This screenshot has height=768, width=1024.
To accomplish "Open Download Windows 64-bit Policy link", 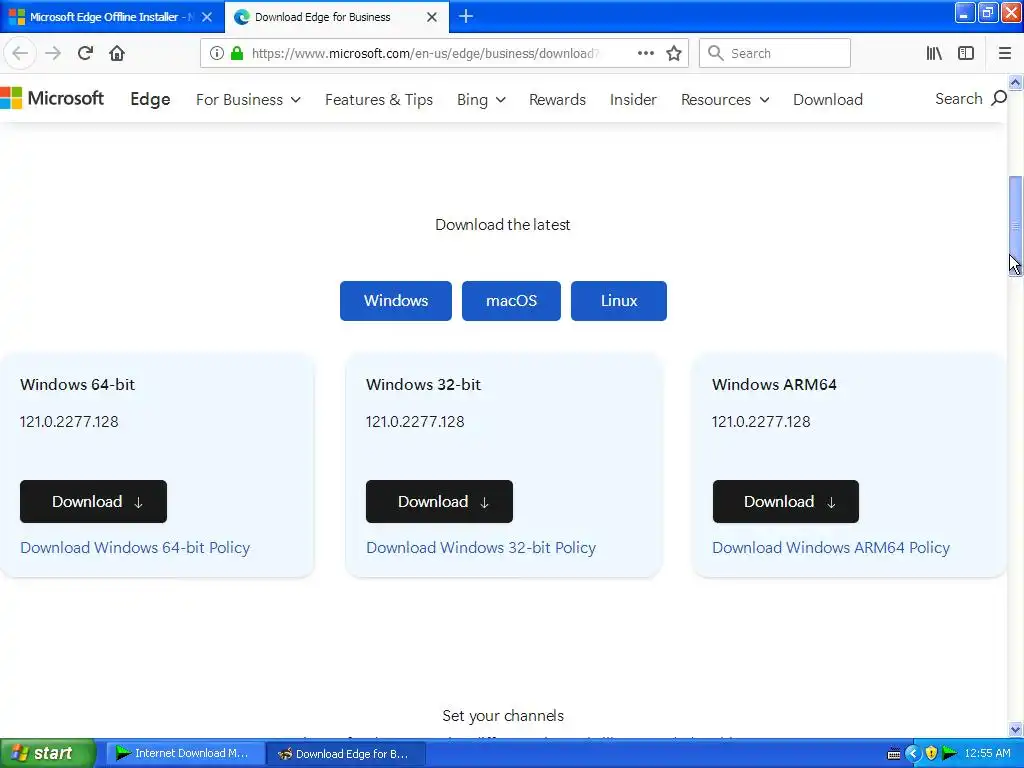I will pyautogui.click(x=135, y=547).
